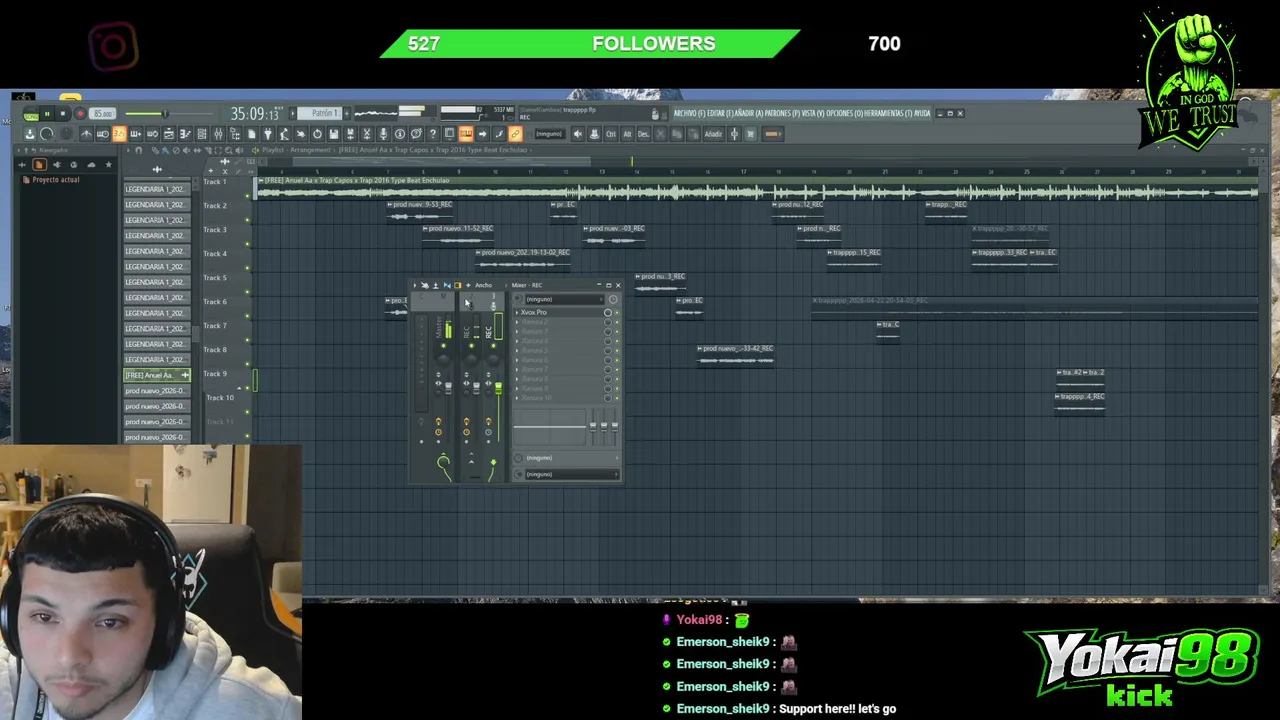Screen dimensions: 1280x720
Task: Click the save floppy disk icon
Action: pyautogui.click(x=333, y=134)
